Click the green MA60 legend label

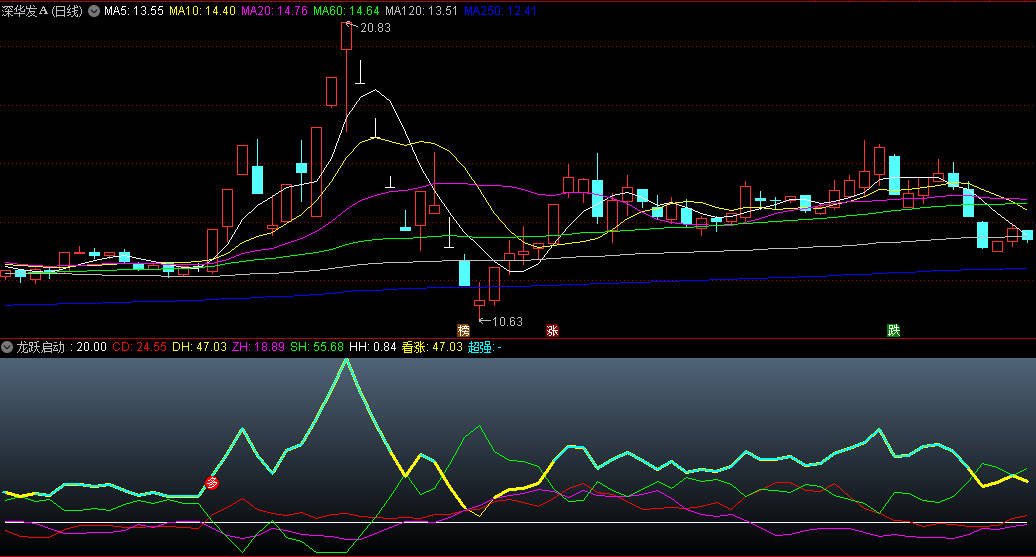pyautogui.click(x=346, y=11)
